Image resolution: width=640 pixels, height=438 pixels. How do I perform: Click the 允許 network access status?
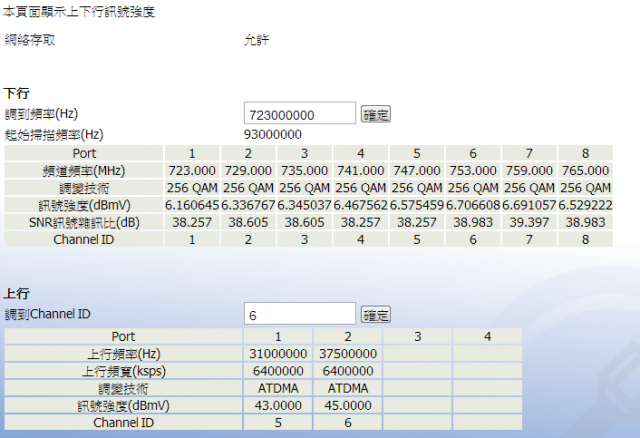tap(257, 40)
